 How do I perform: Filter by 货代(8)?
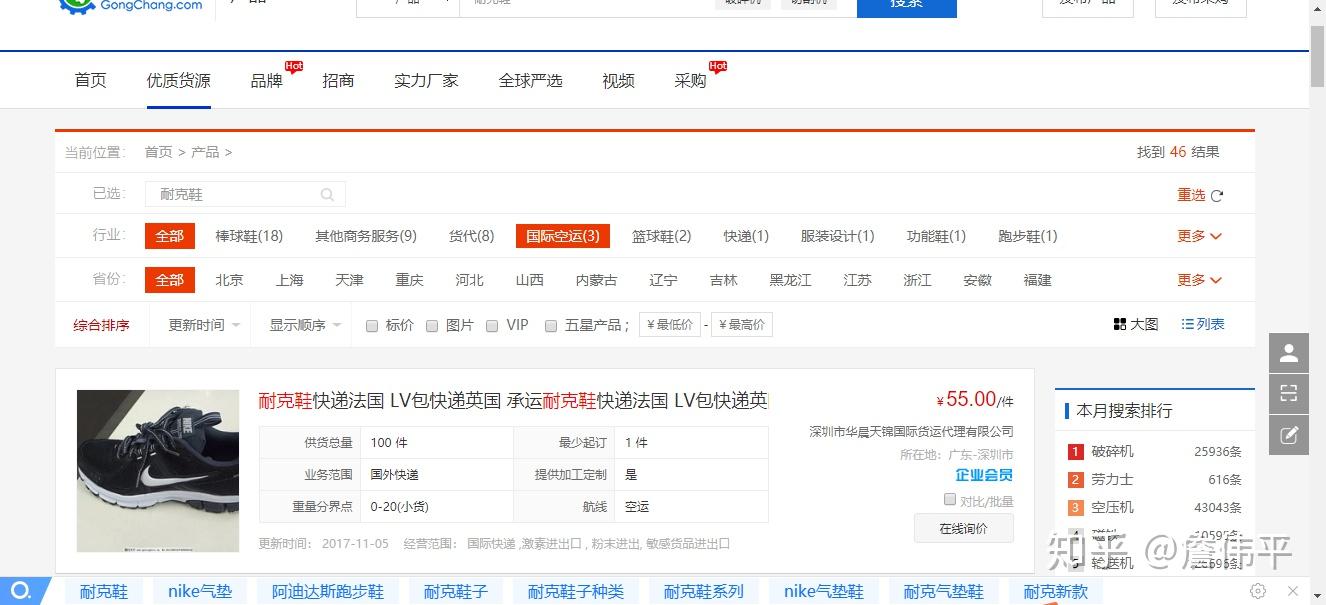coord(471,236)
